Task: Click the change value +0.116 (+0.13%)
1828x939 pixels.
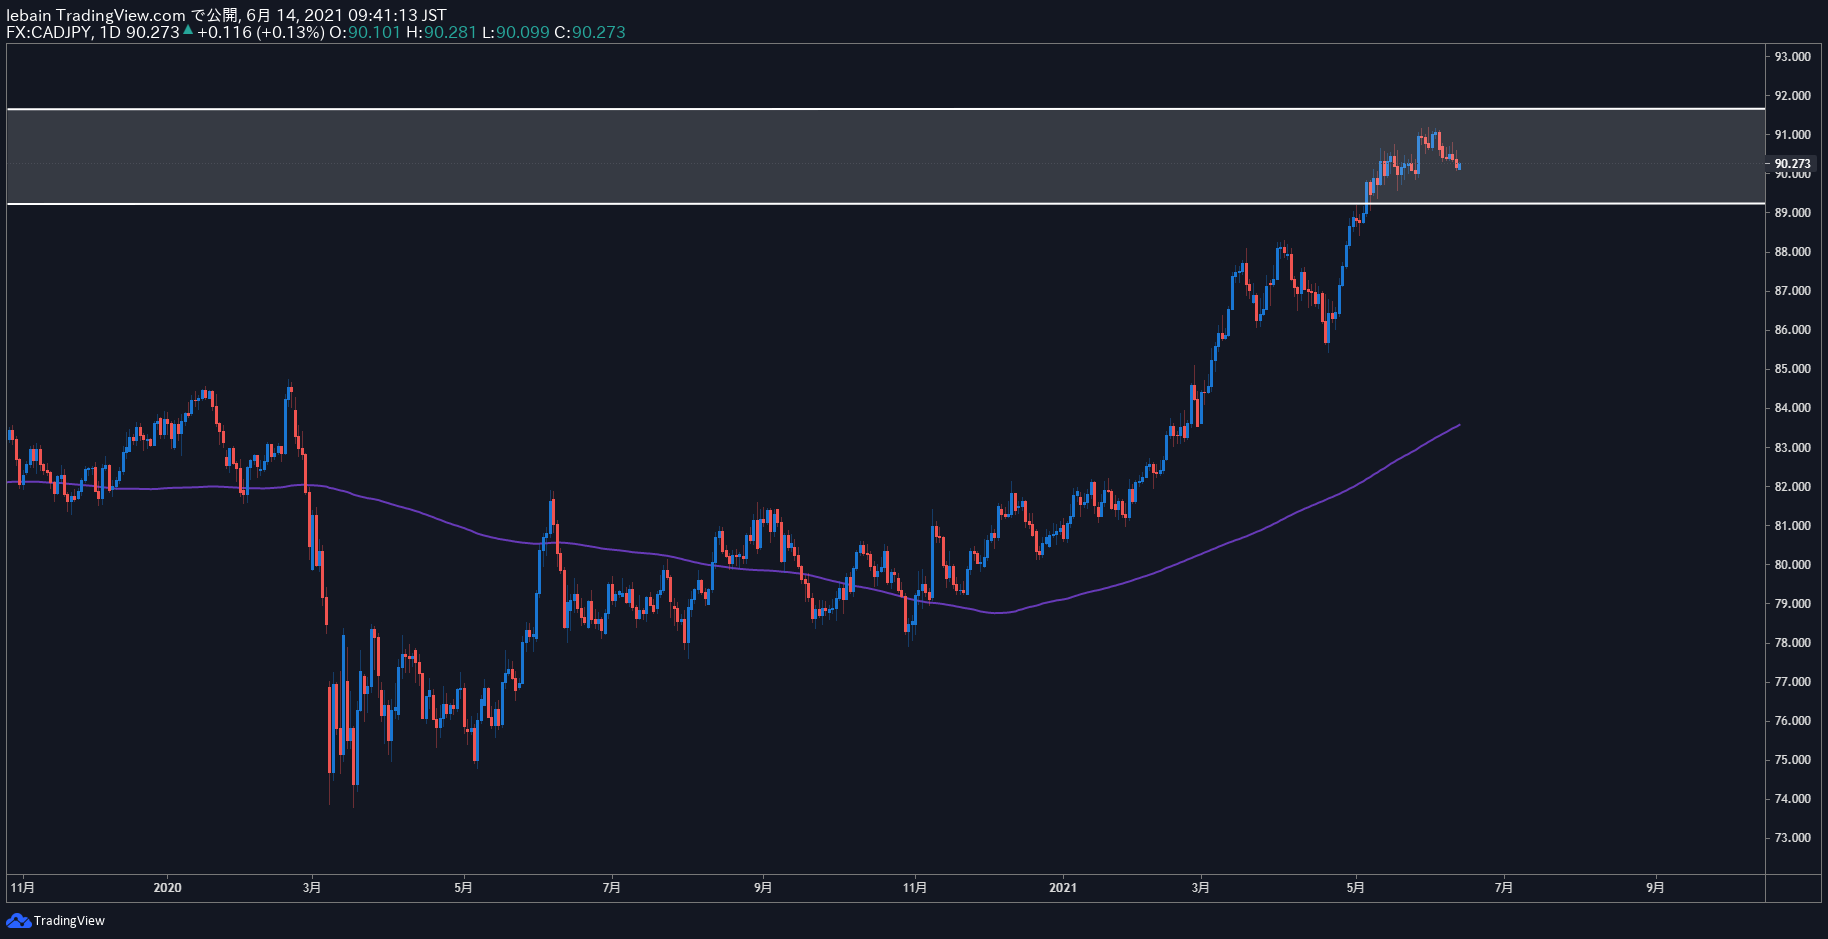Action: [261, 32]
